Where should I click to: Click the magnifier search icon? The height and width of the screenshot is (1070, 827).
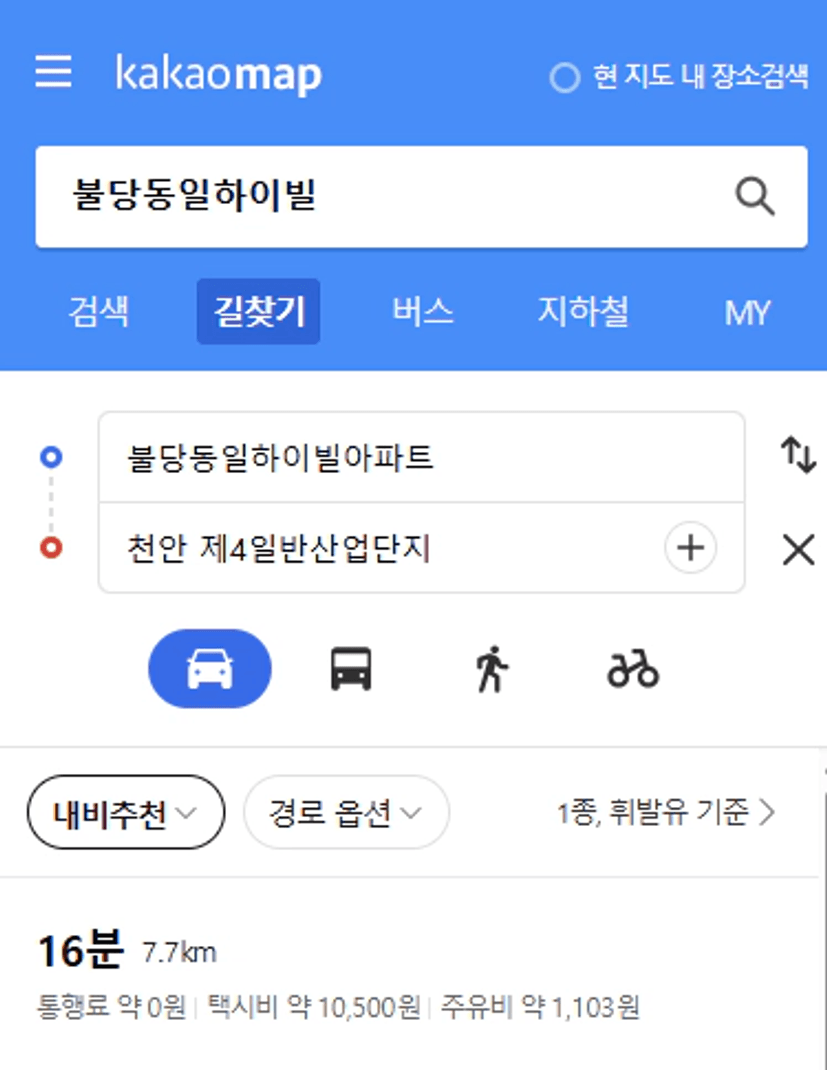755,197
